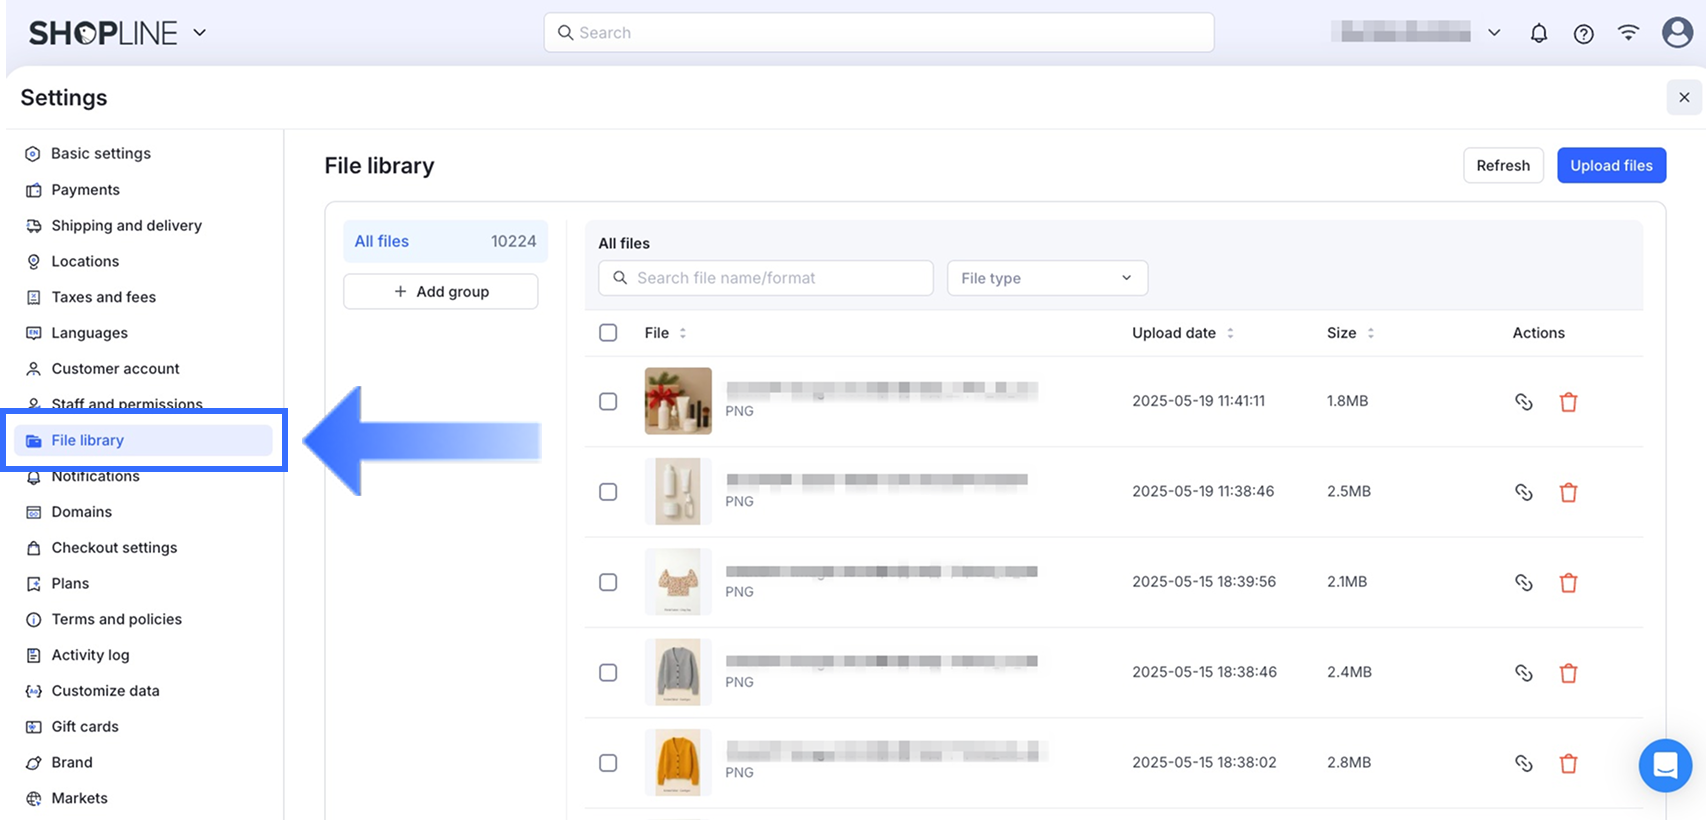Open the live chat bubble icon
Image resolution: width=1706 pixels, height=820 pixels.
pos(1665,765)
